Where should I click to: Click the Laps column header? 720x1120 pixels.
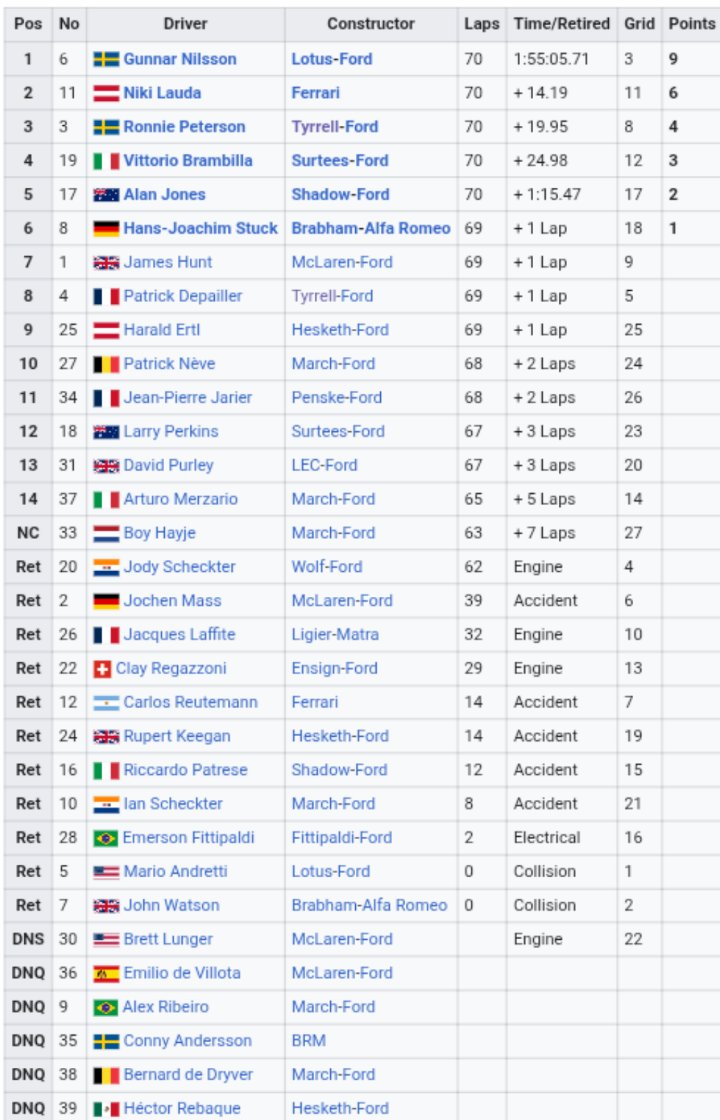[x=481, y=24]
